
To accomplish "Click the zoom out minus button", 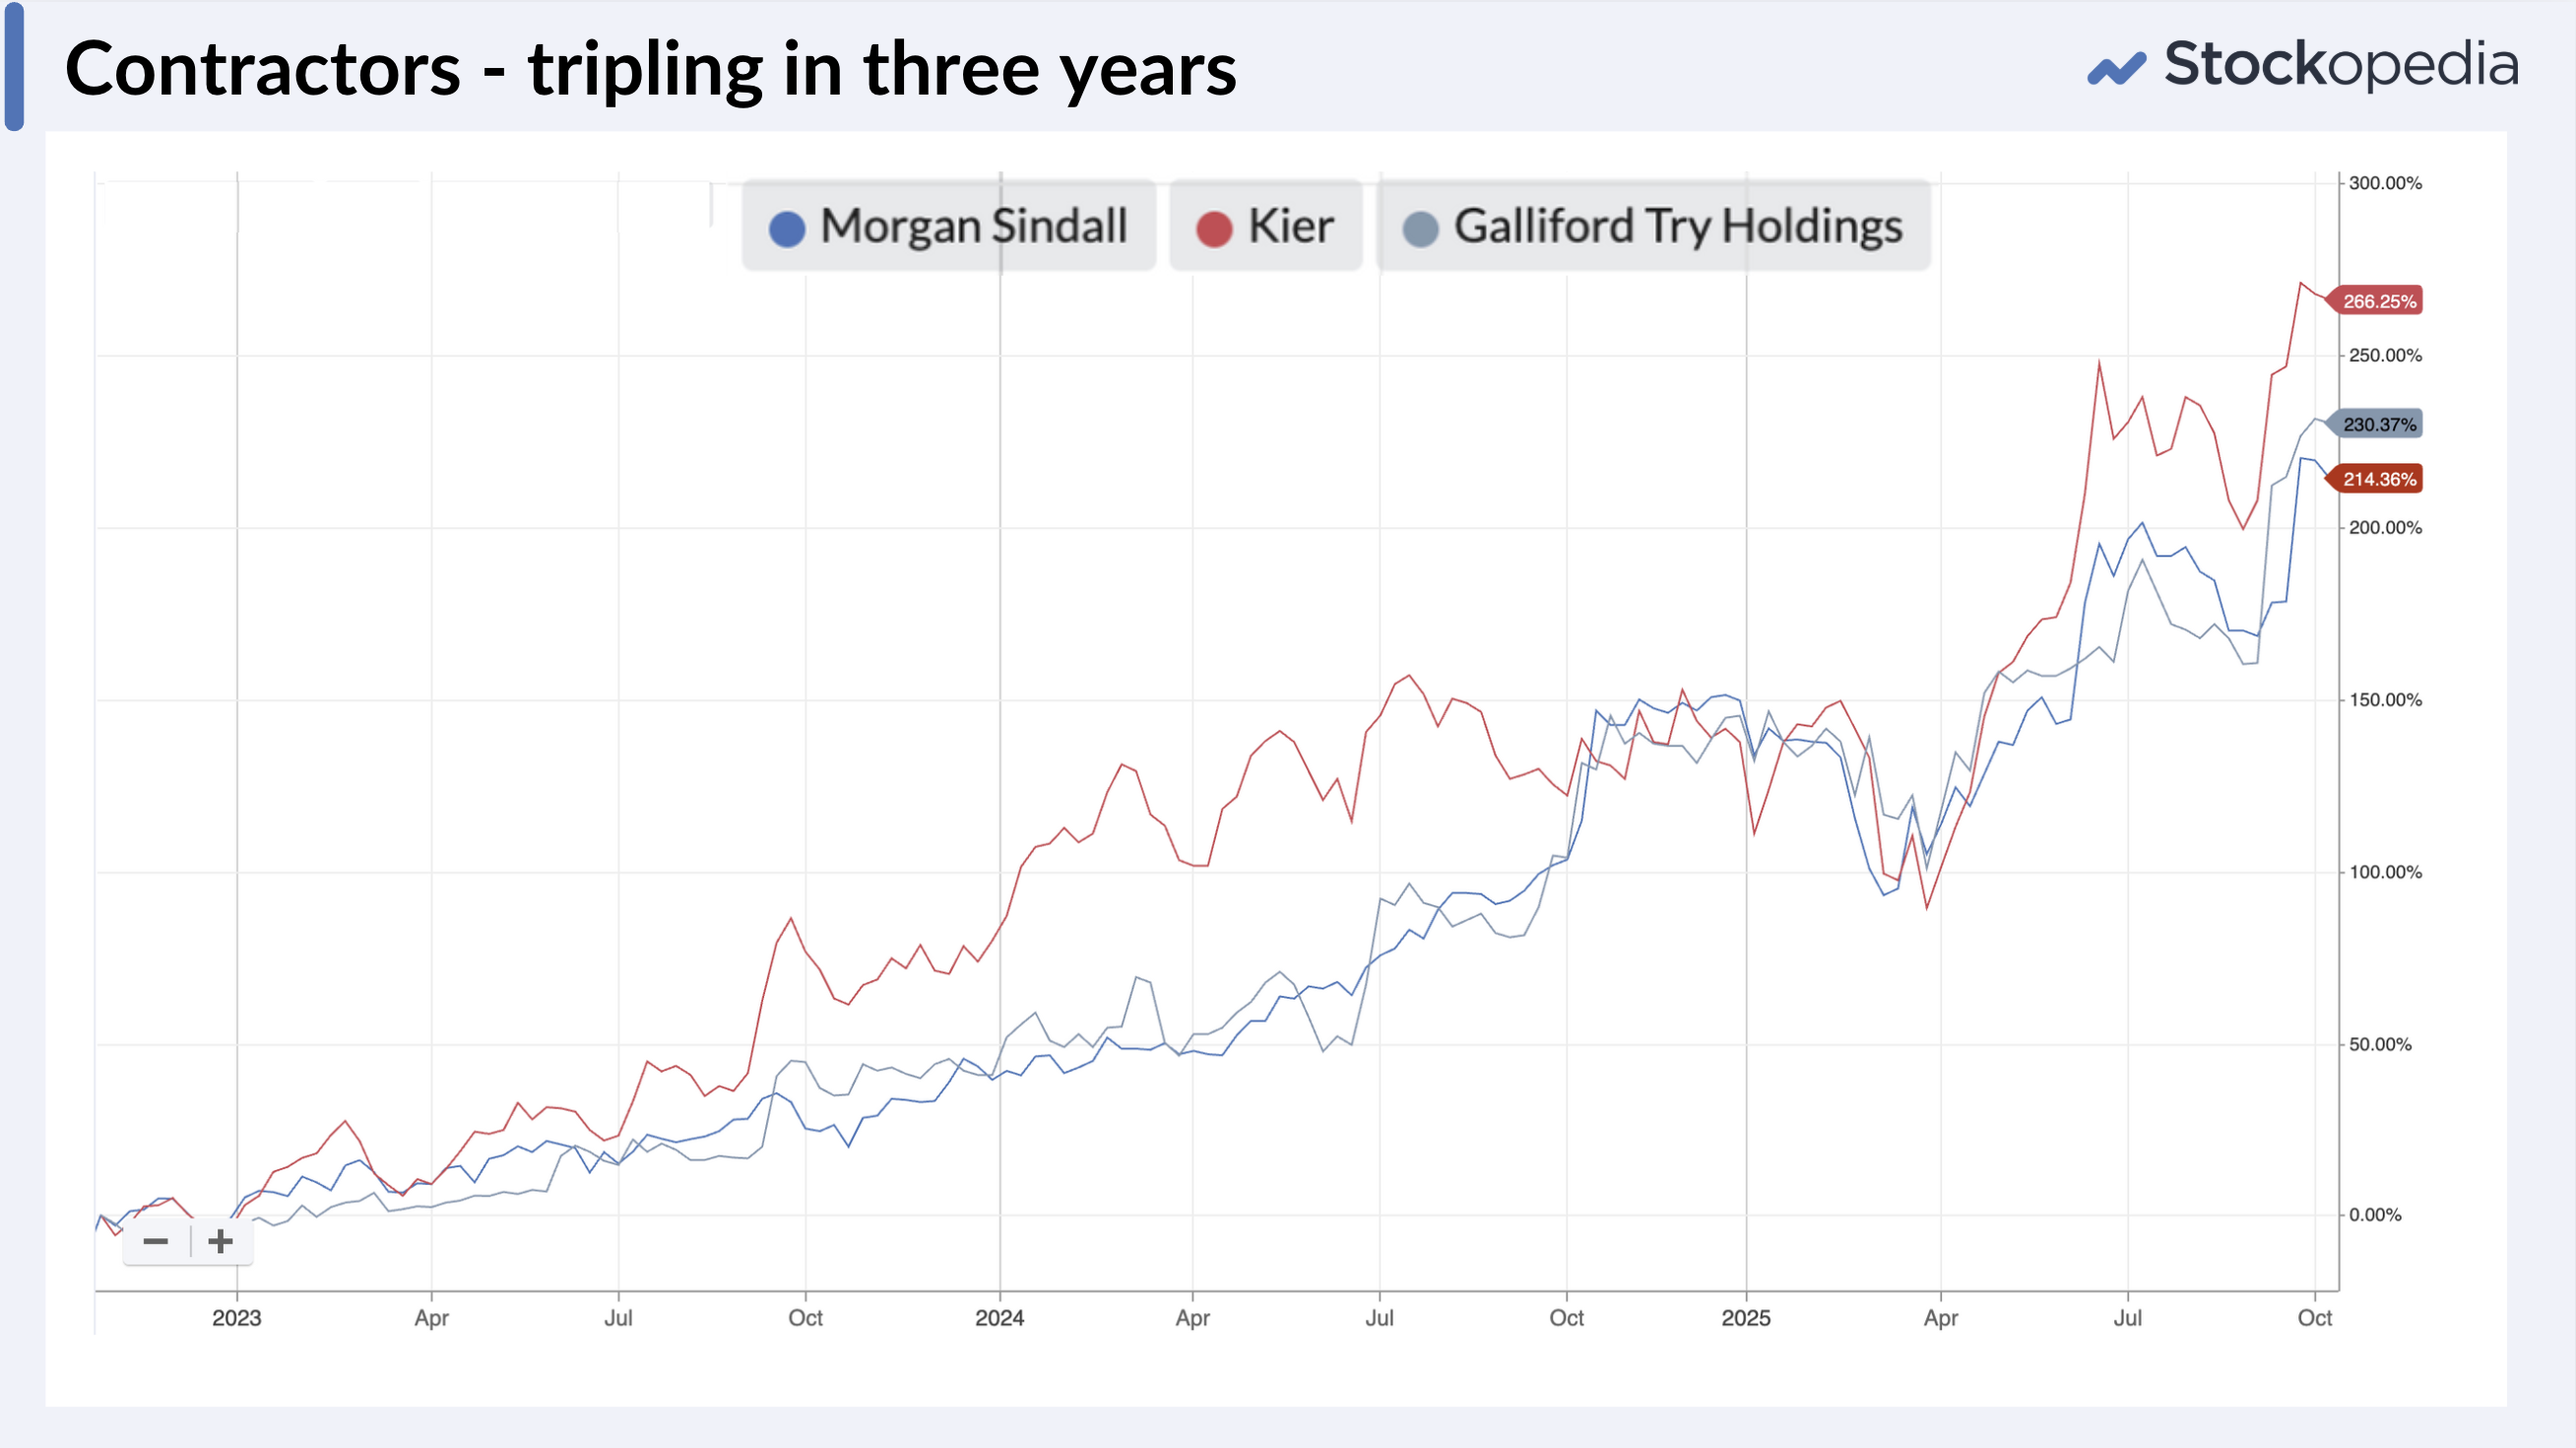I will coord(156,1242).
